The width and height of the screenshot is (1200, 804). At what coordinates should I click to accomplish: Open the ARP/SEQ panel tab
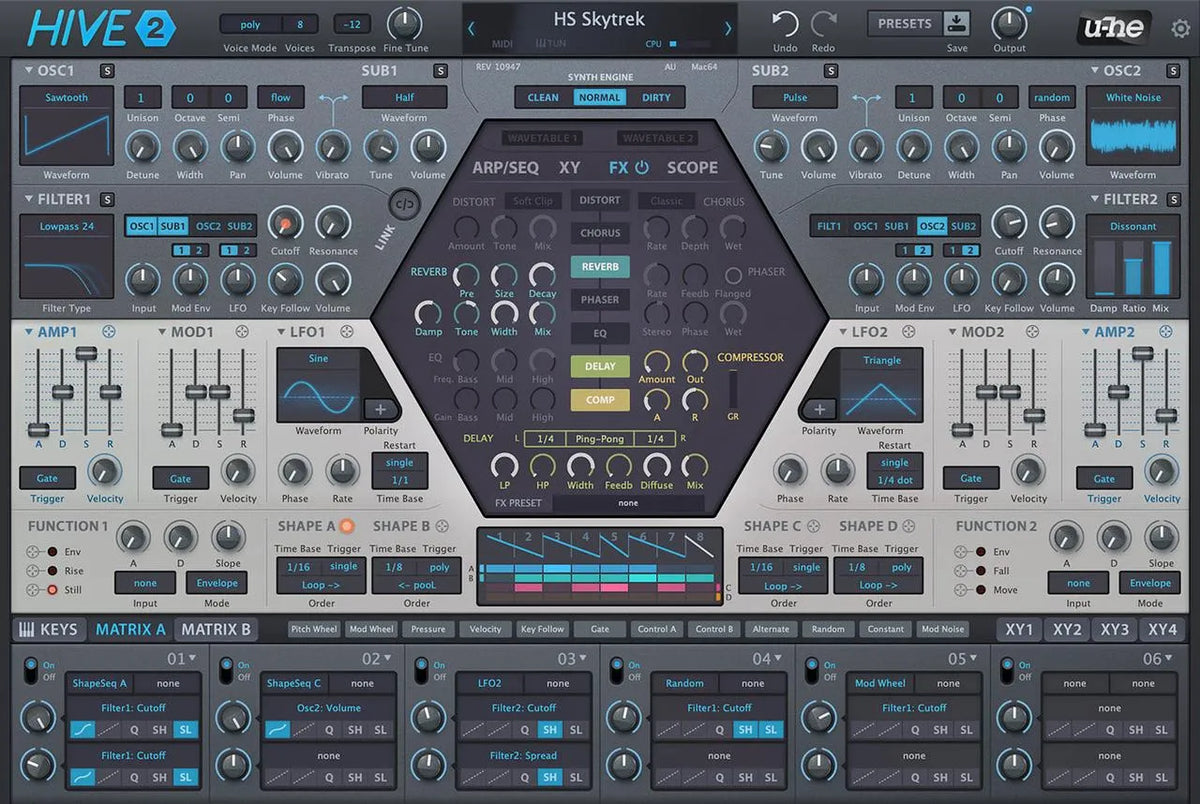point(505,168)
